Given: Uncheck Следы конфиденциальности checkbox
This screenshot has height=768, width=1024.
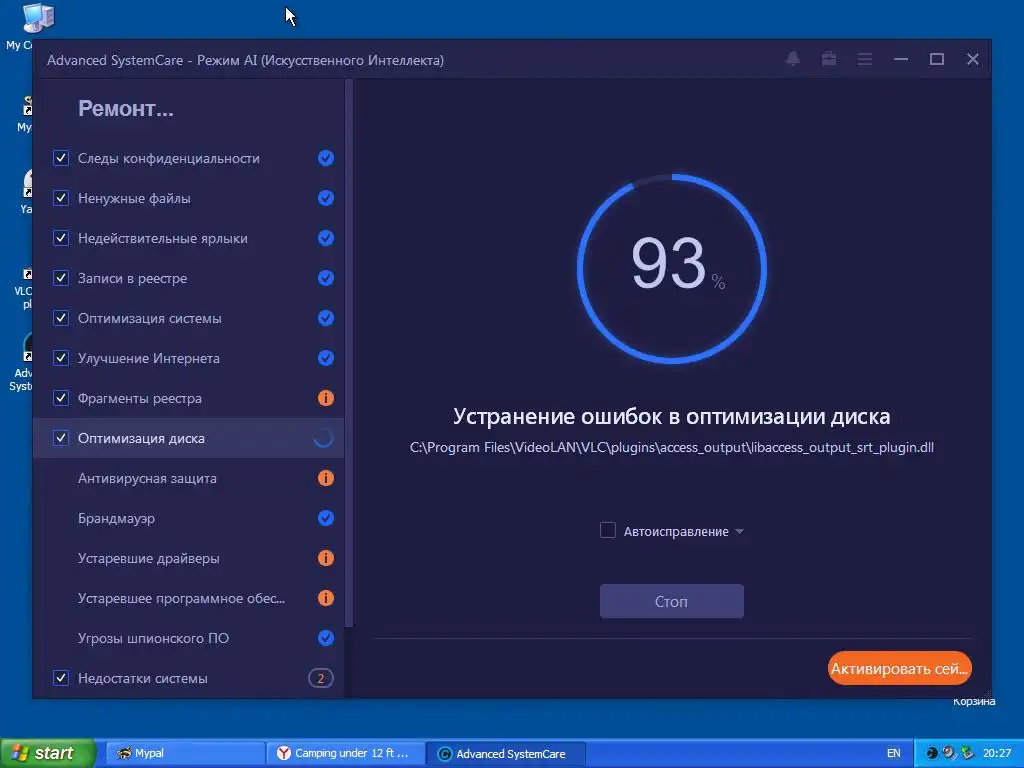Looking at the screenshot, I should point(61,158).
